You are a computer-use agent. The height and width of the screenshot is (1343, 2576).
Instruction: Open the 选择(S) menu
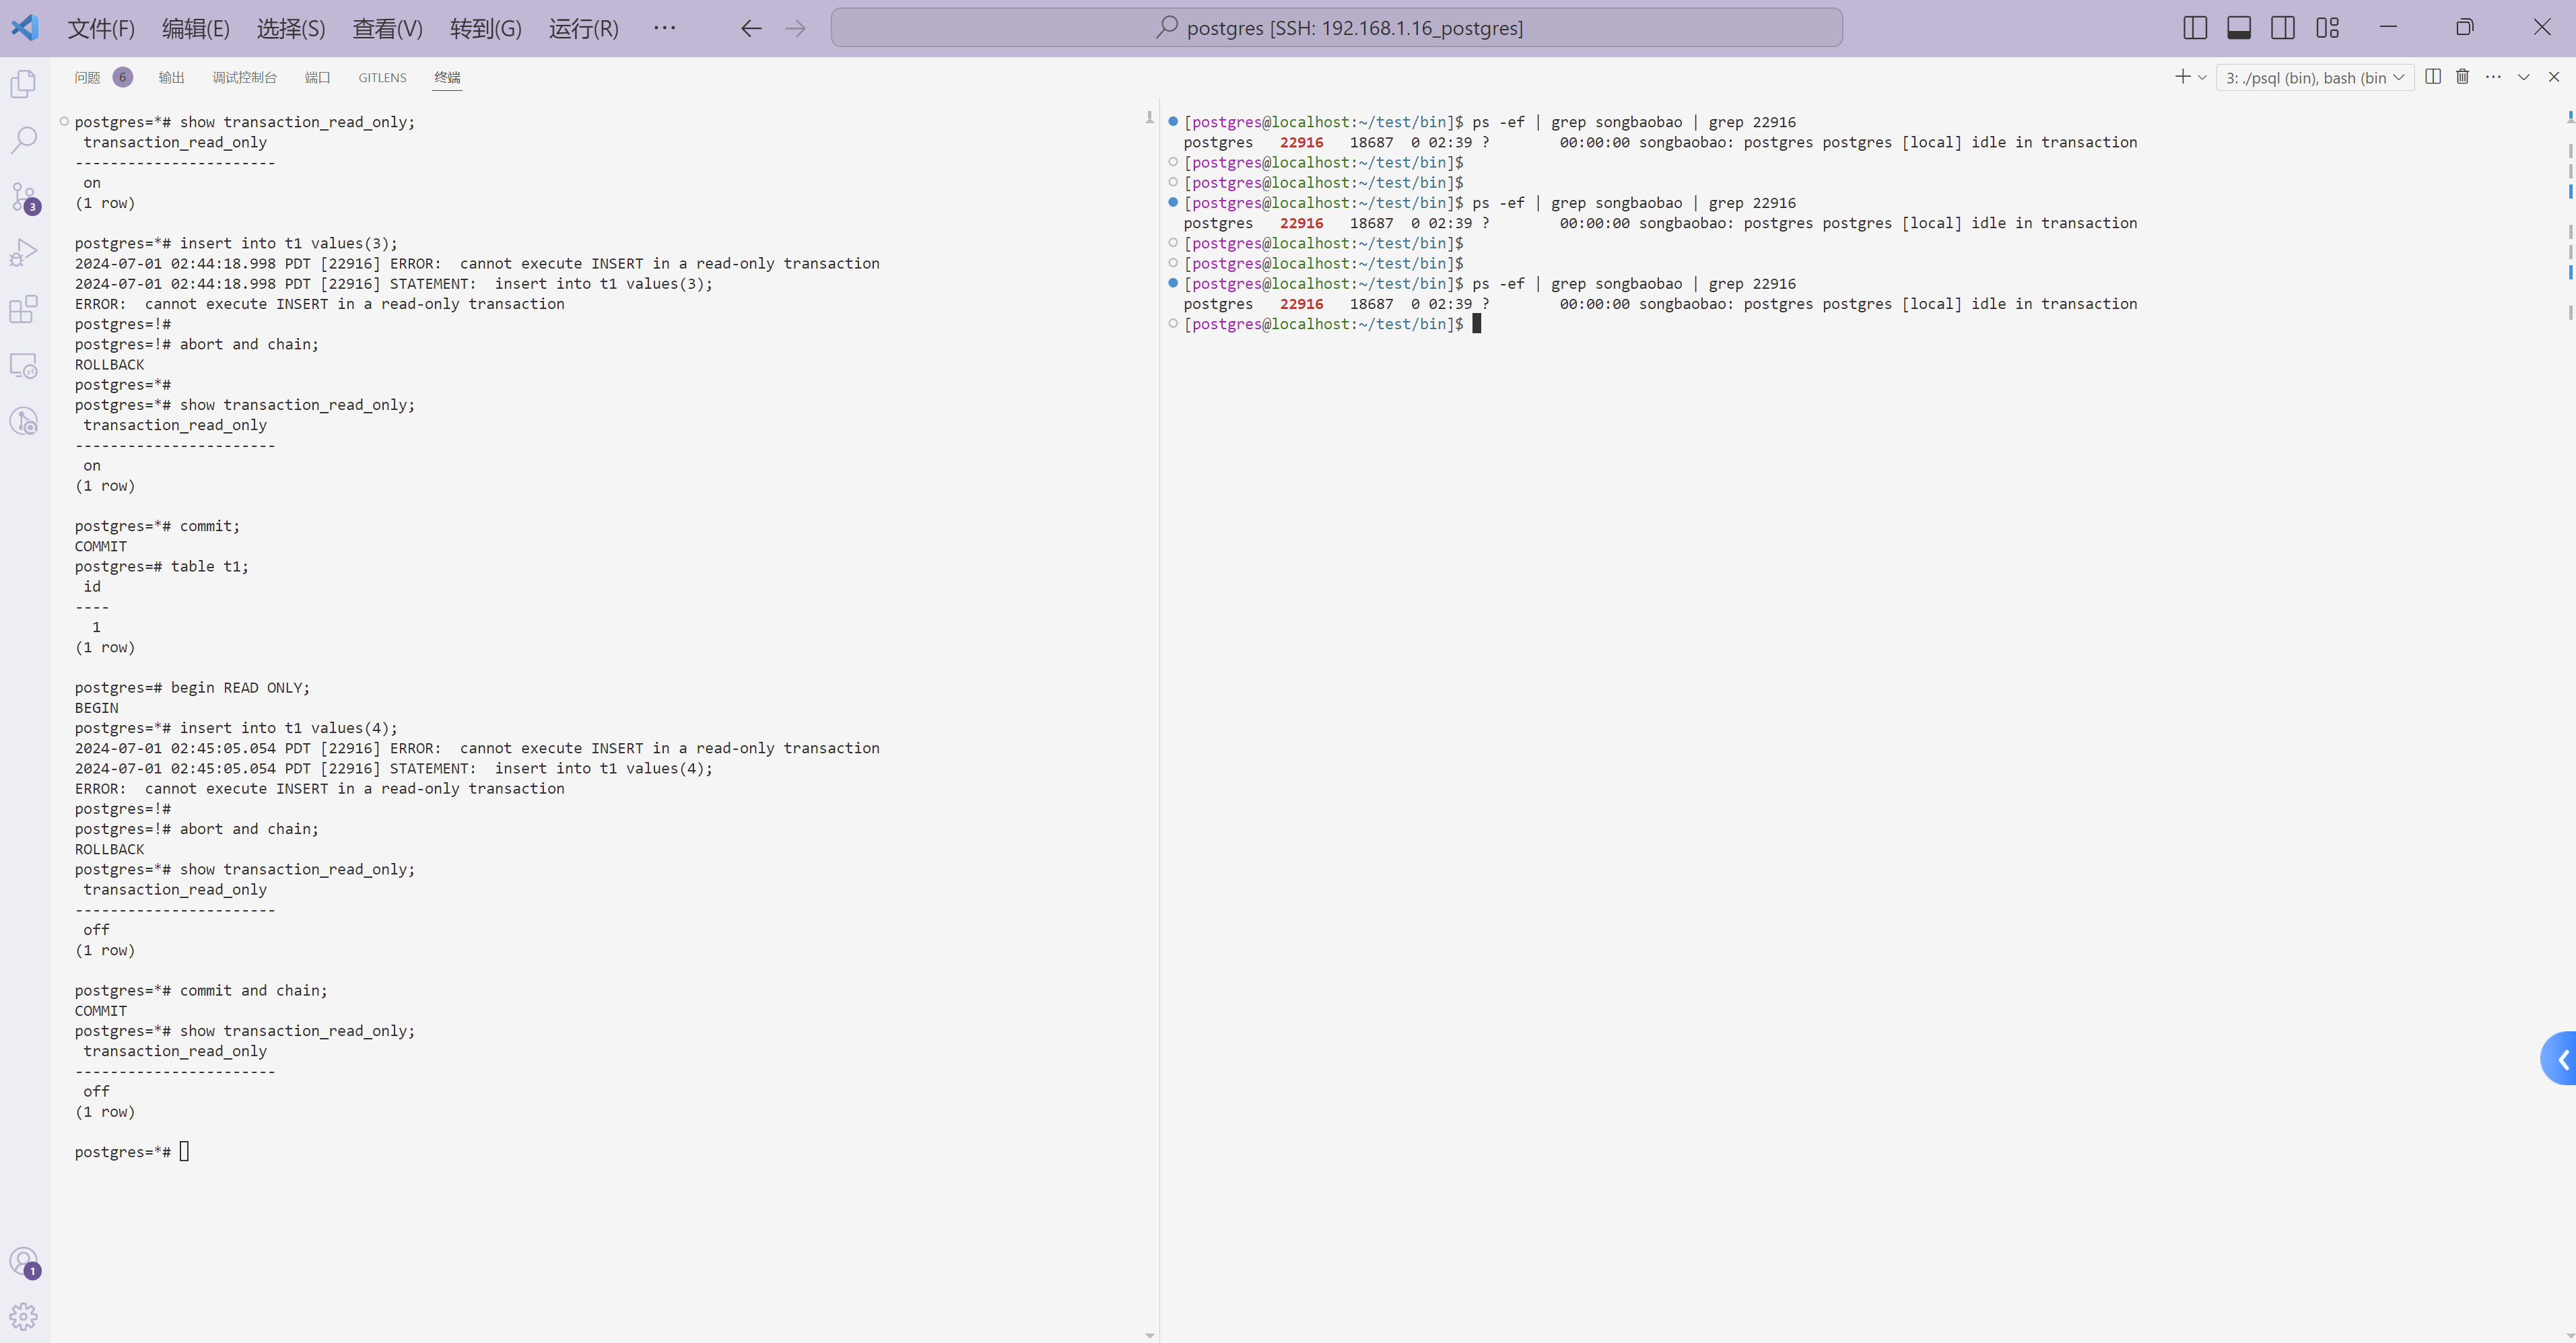pyautogui.click(x=291, y=28)
